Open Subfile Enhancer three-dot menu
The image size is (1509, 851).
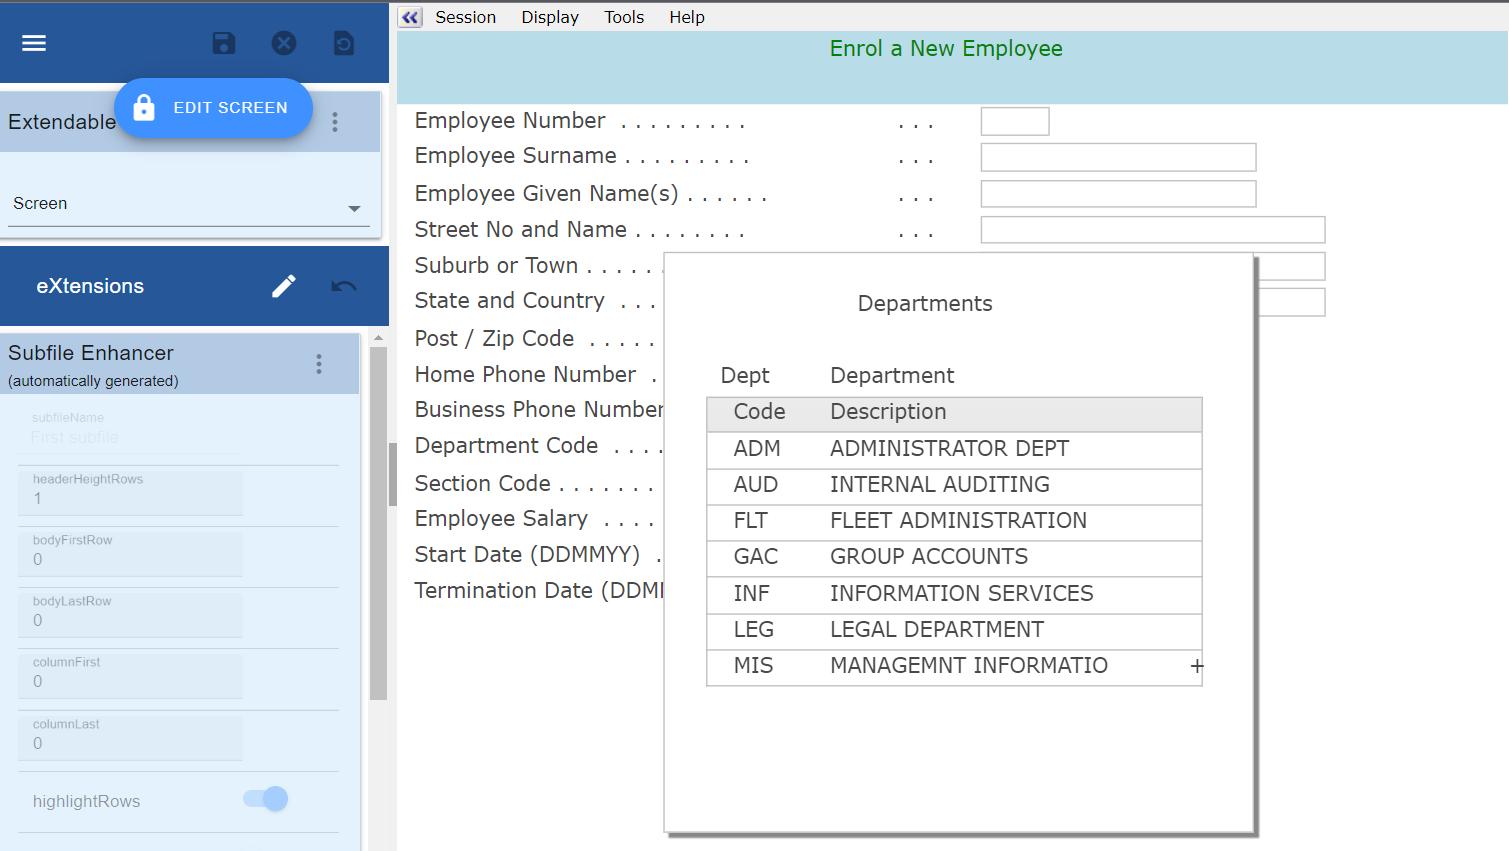pos(319,364)
